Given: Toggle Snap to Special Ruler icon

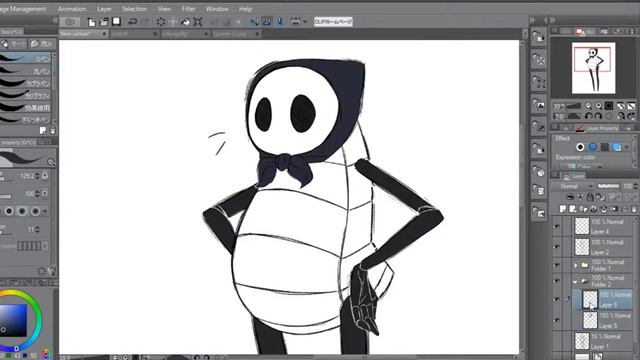Looking at the screenshot, I should (267, 22).
